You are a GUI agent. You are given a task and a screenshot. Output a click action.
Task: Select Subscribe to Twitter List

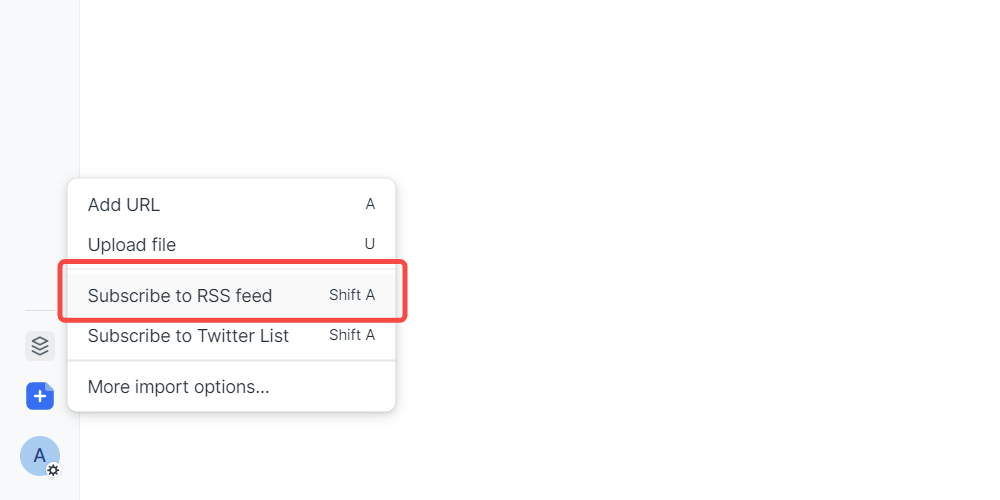tap(188, 336)
